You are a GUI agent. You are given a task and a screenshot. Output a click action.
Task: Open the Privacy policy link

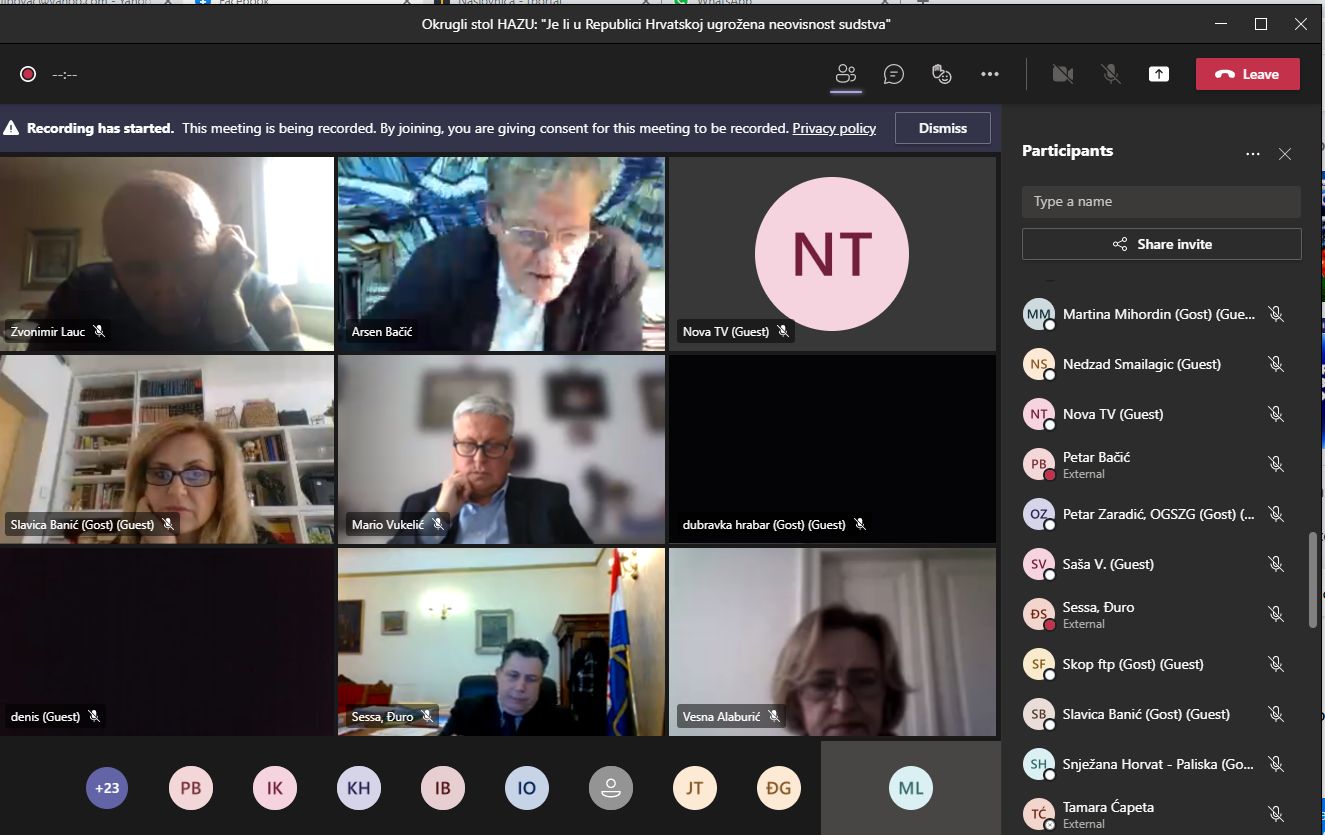(x=834, y=128)
